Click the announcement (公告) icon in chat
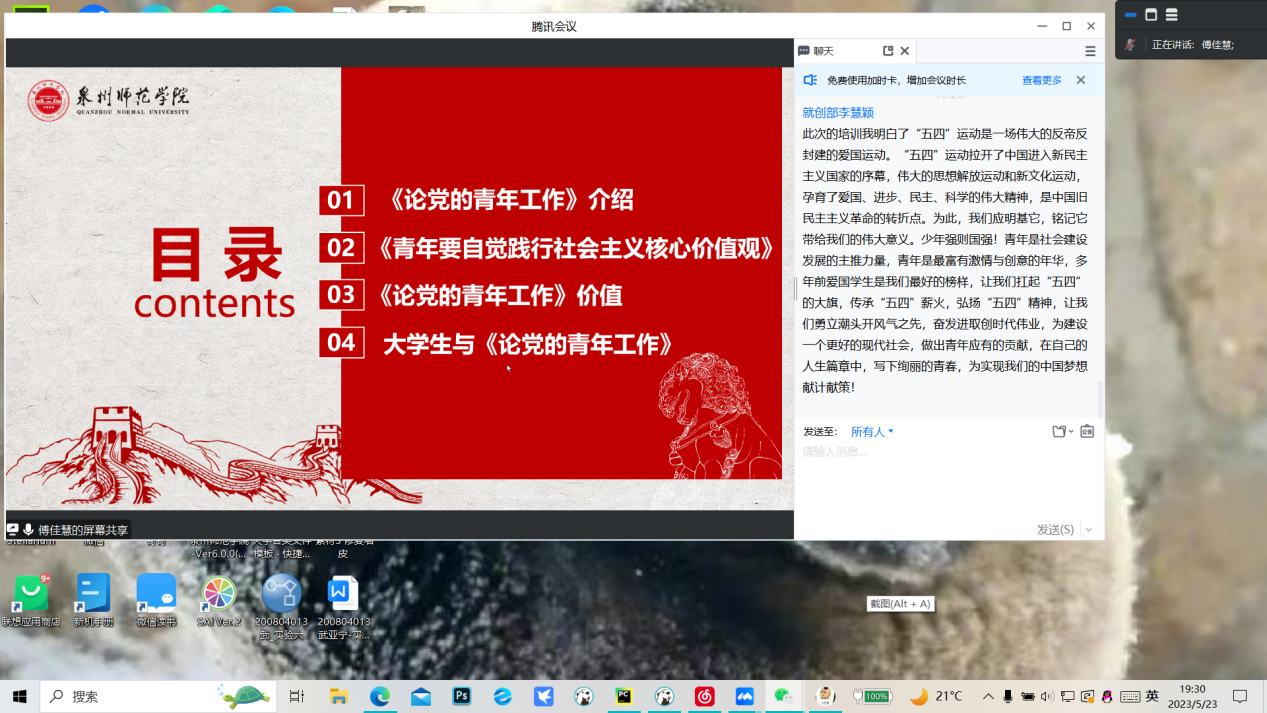1267x713 pixels. pos(1087,431)
